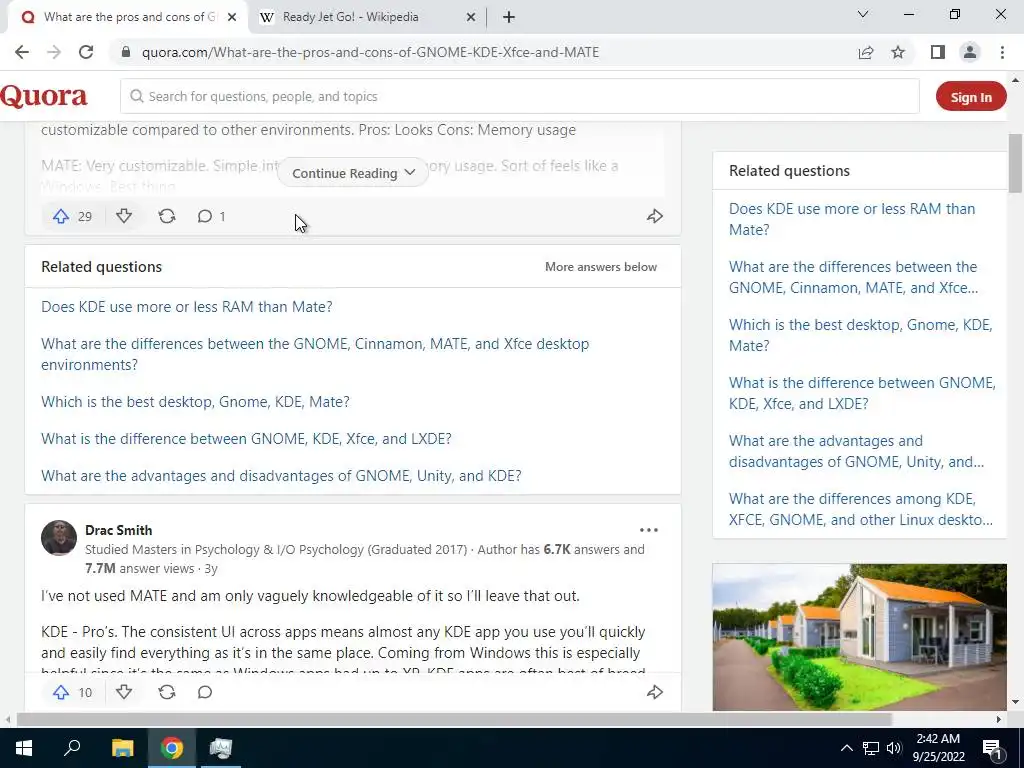Share this page from address bar
This screenshot has height=768, width=1024.
[866, 52]
